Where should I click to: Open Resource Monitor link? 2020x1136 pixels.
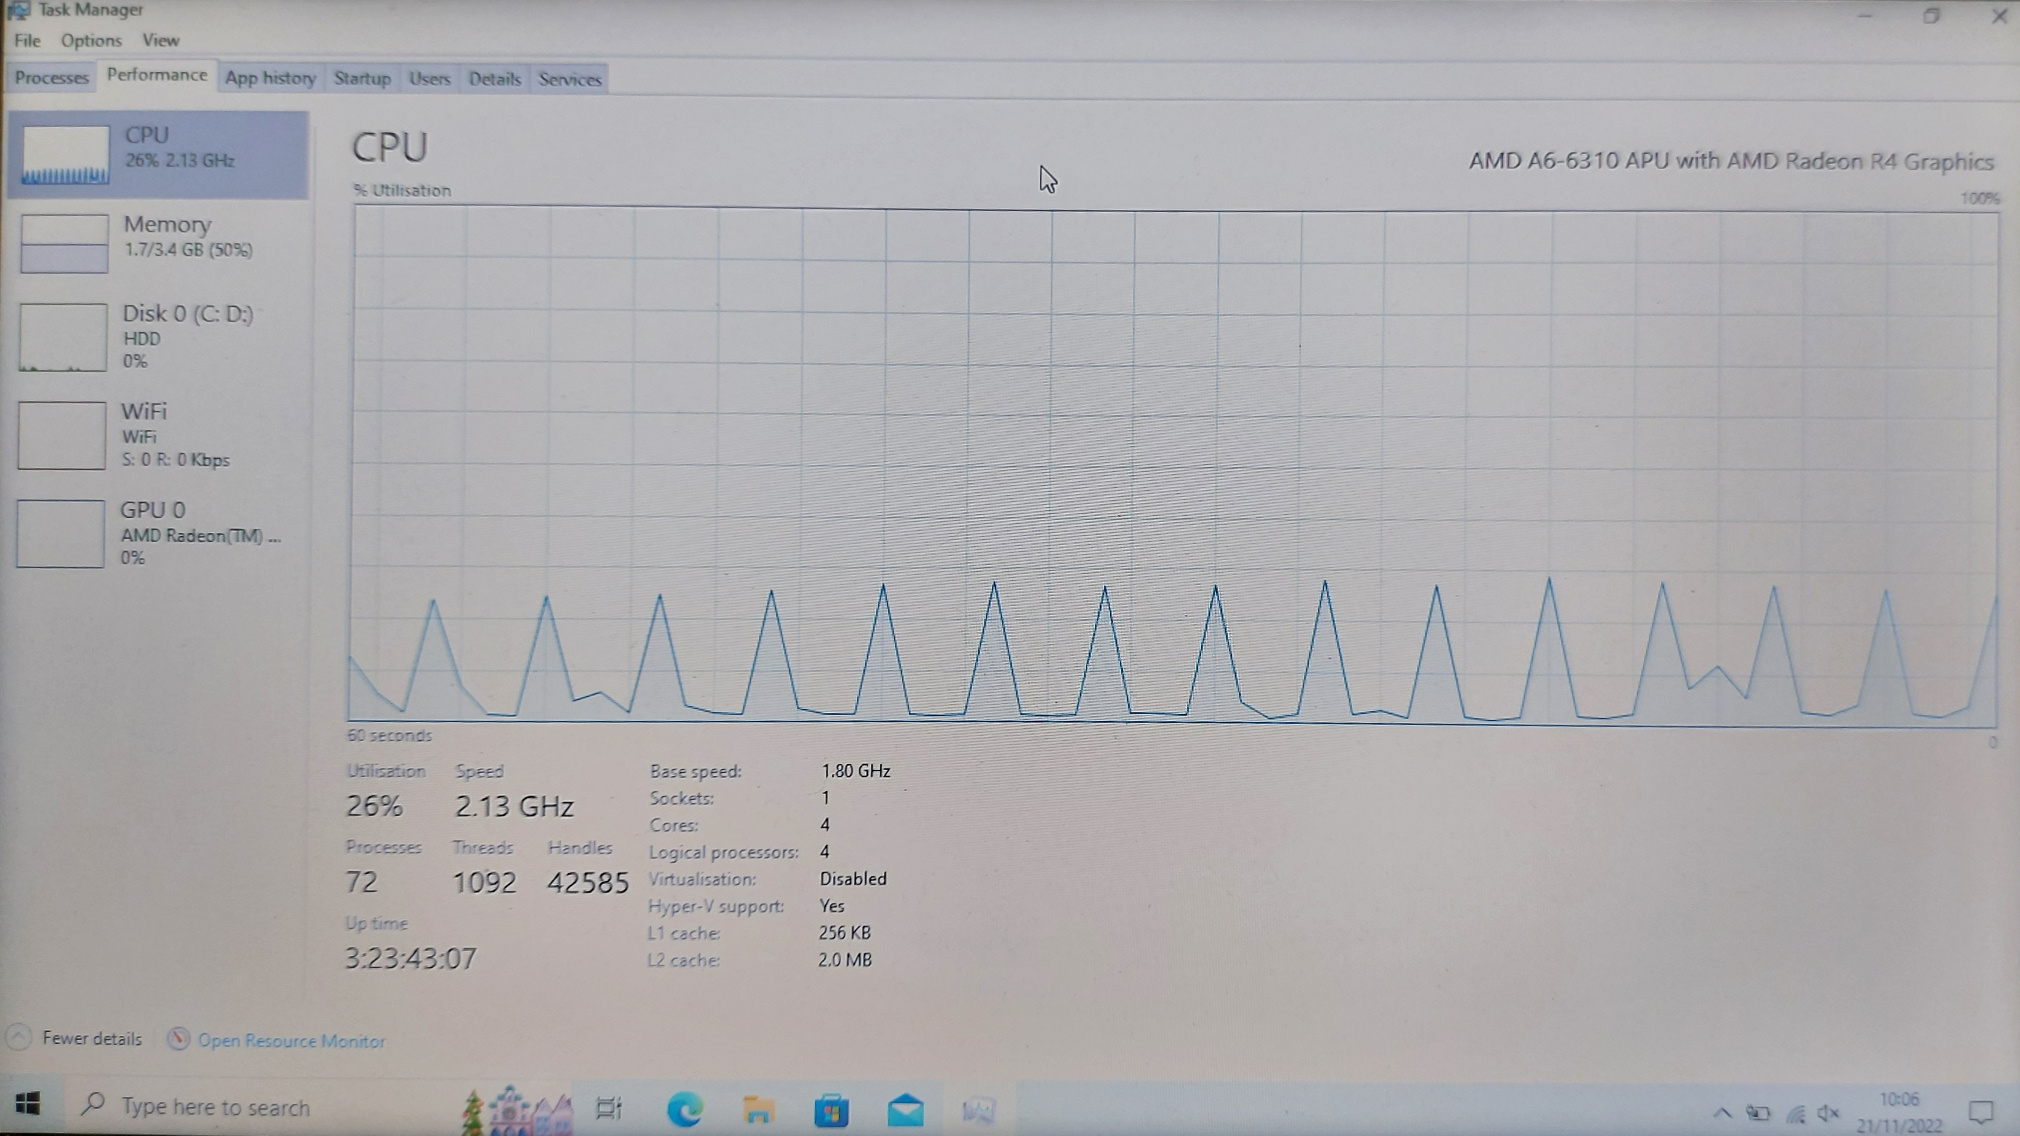tap(290, 1040)
